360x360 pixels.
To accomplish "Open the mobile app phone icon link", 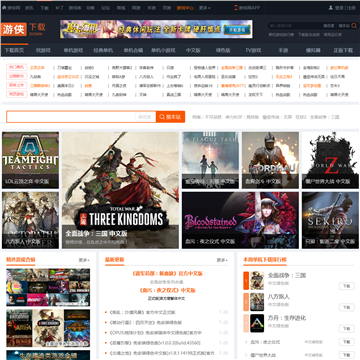I will tap(236, 8).
